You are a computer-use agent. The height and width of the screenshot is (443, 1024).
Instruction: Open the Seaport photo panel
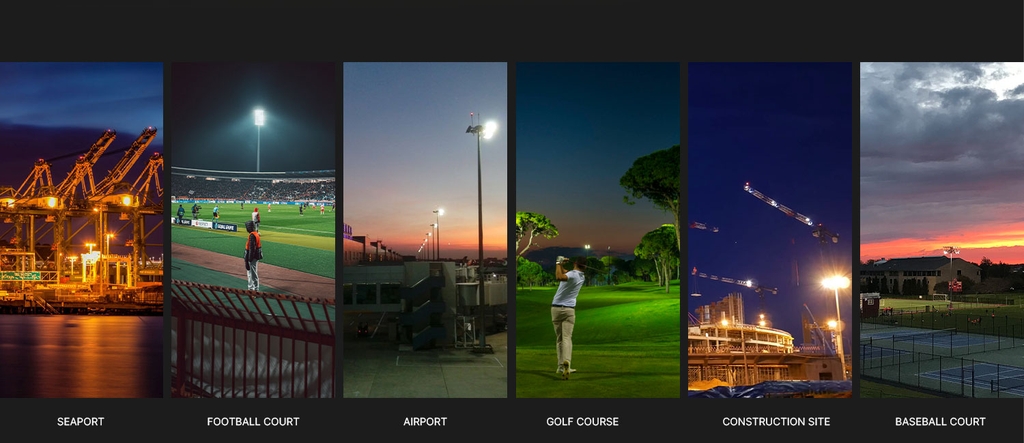pos(81,230)
